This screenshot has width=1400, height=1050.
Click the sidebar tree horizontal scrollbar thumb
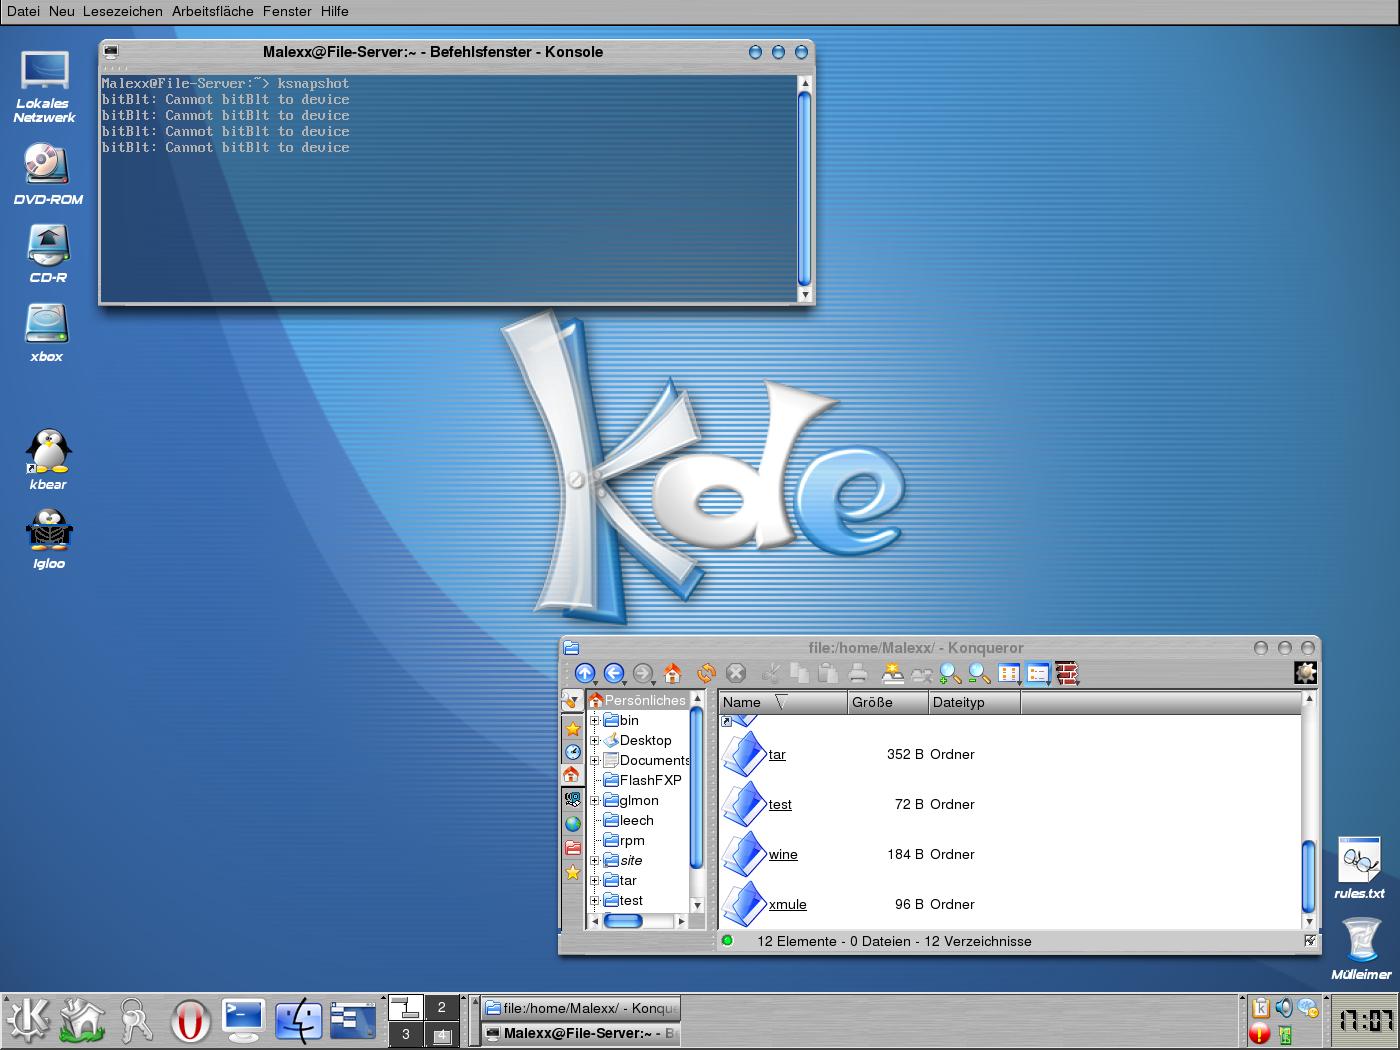click(623, 921)
